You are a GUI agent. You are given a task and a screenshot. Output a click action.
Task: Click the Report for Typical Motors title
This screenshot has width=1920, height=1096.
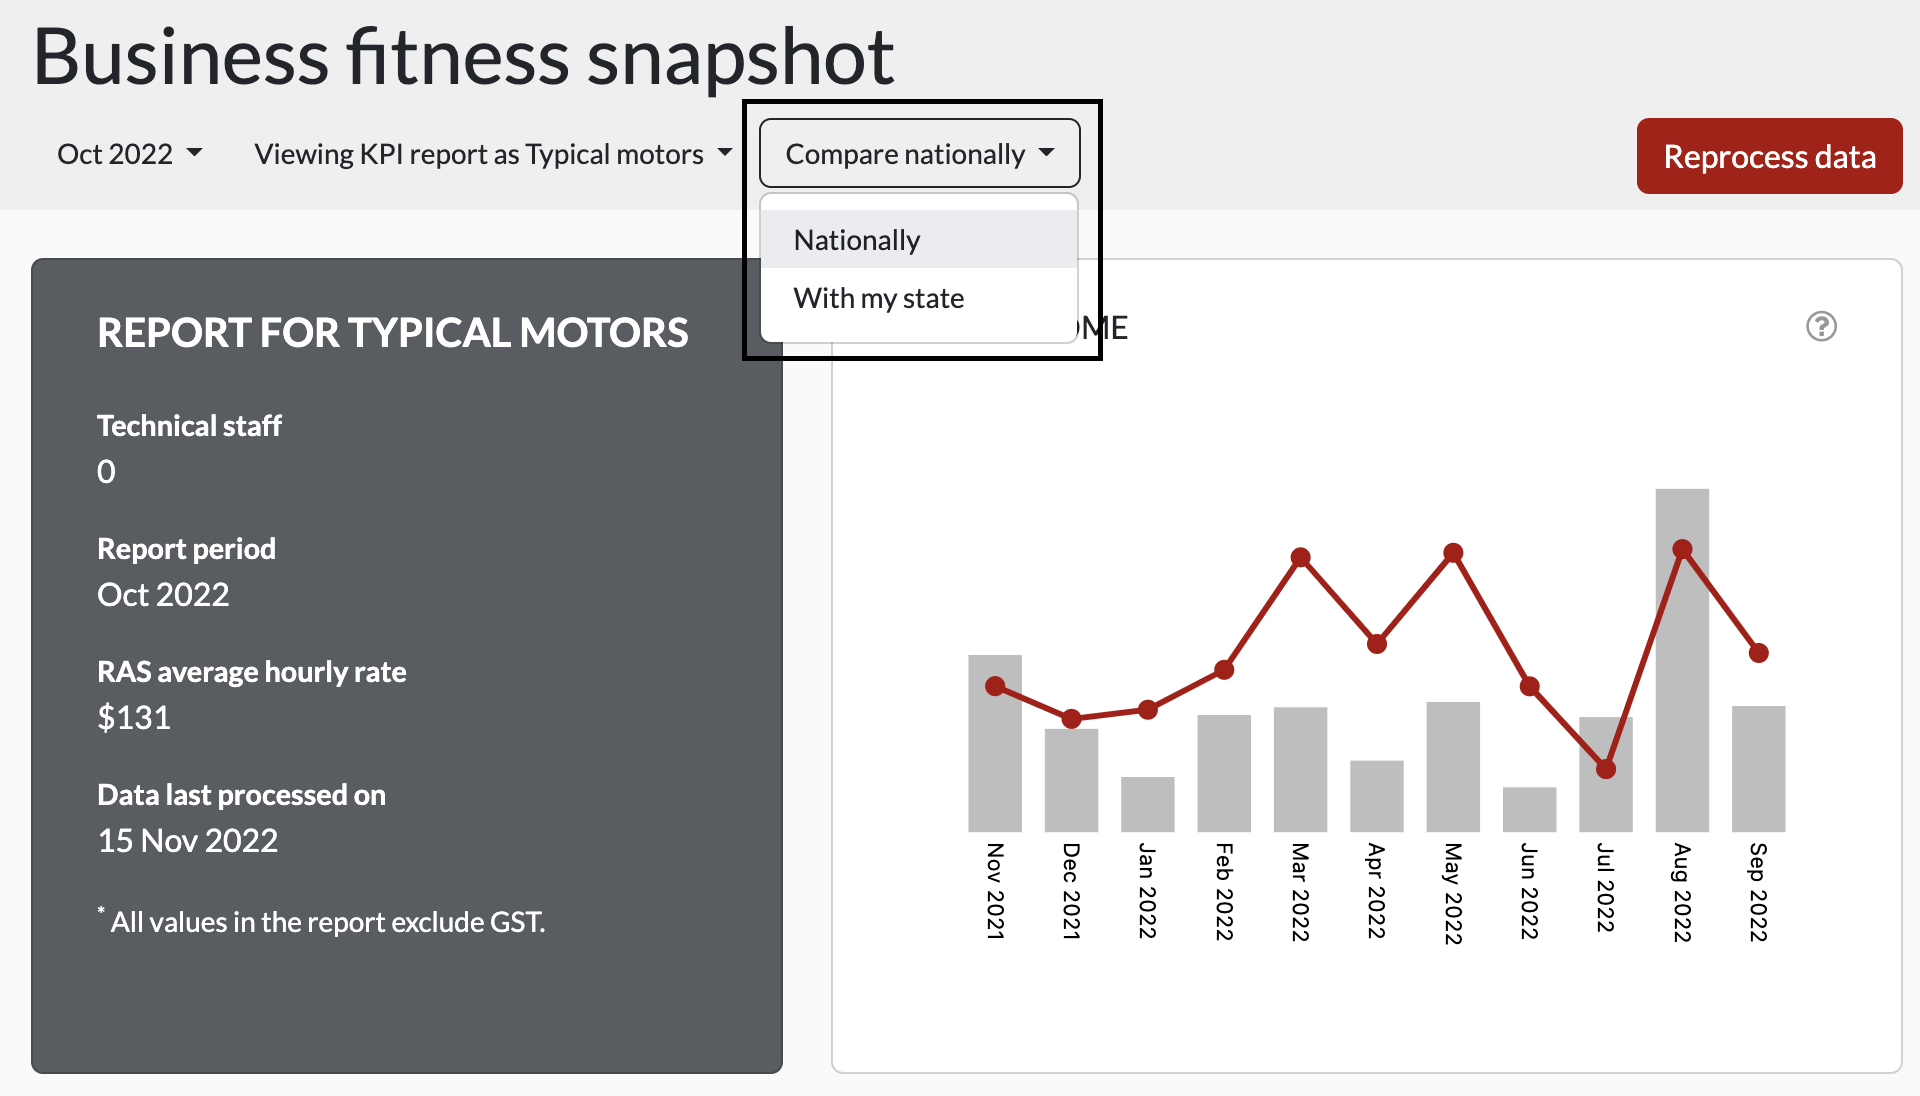[392, 333]
